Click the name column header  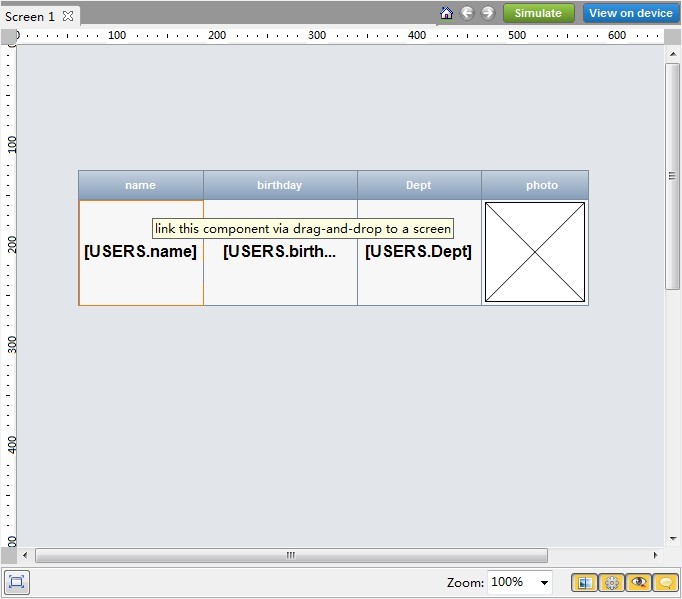pyautogui.click(x=141, y=185)
